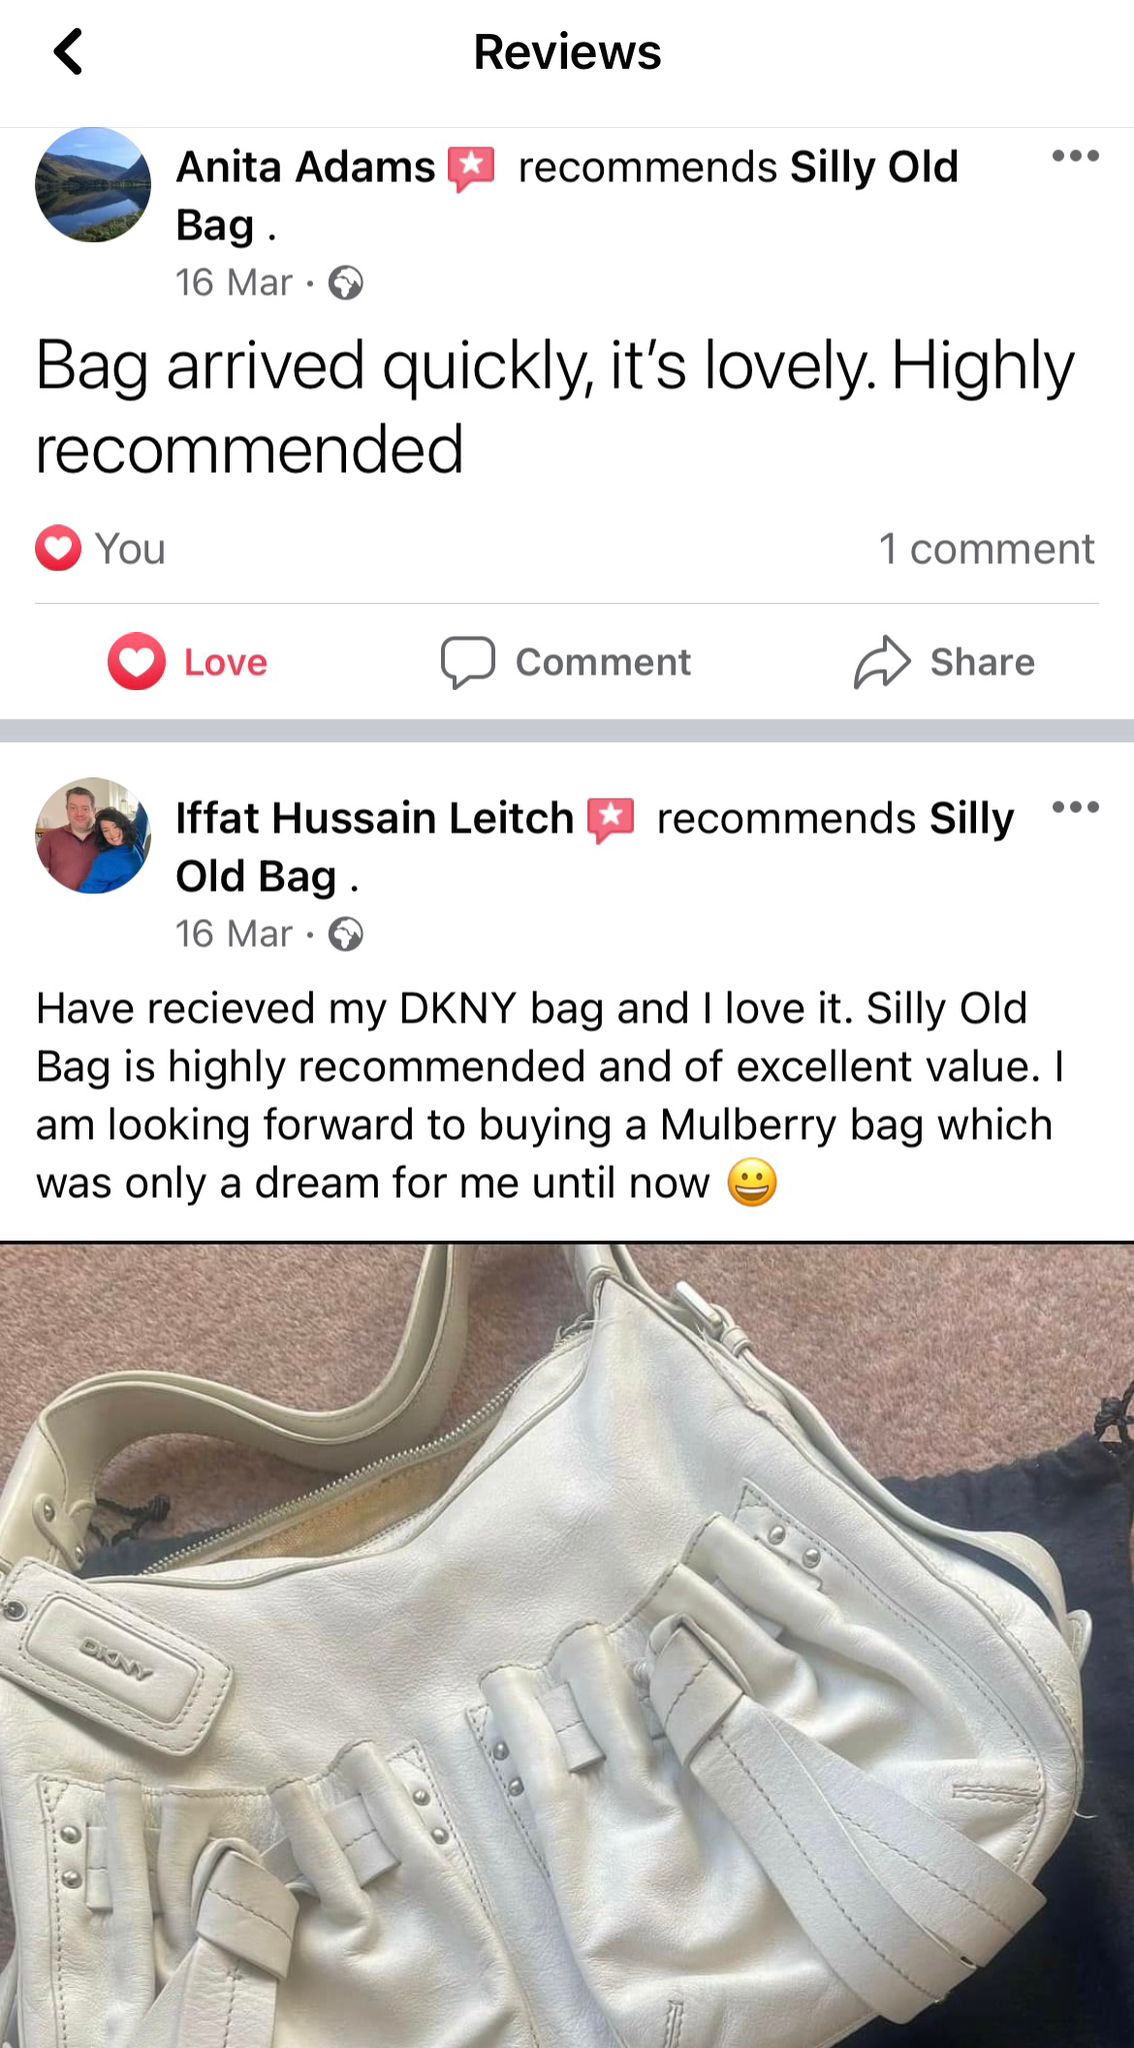The height and width of the screenshot is (2048, 1134).
Task: Tap the globe icon under Iffat's name
Action: (346, 935)
